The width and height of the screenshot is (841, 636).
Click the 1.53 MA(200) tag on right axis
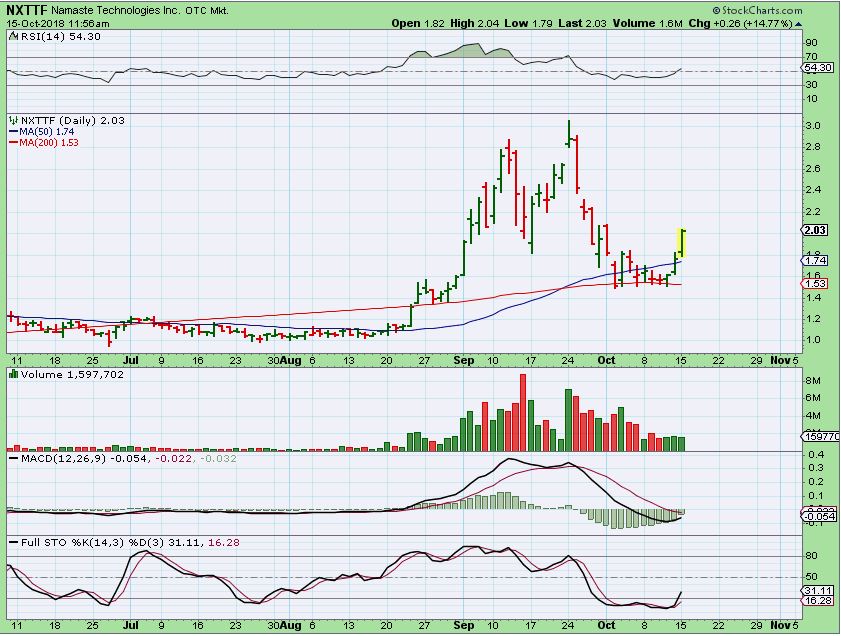[x=815, y=284]
